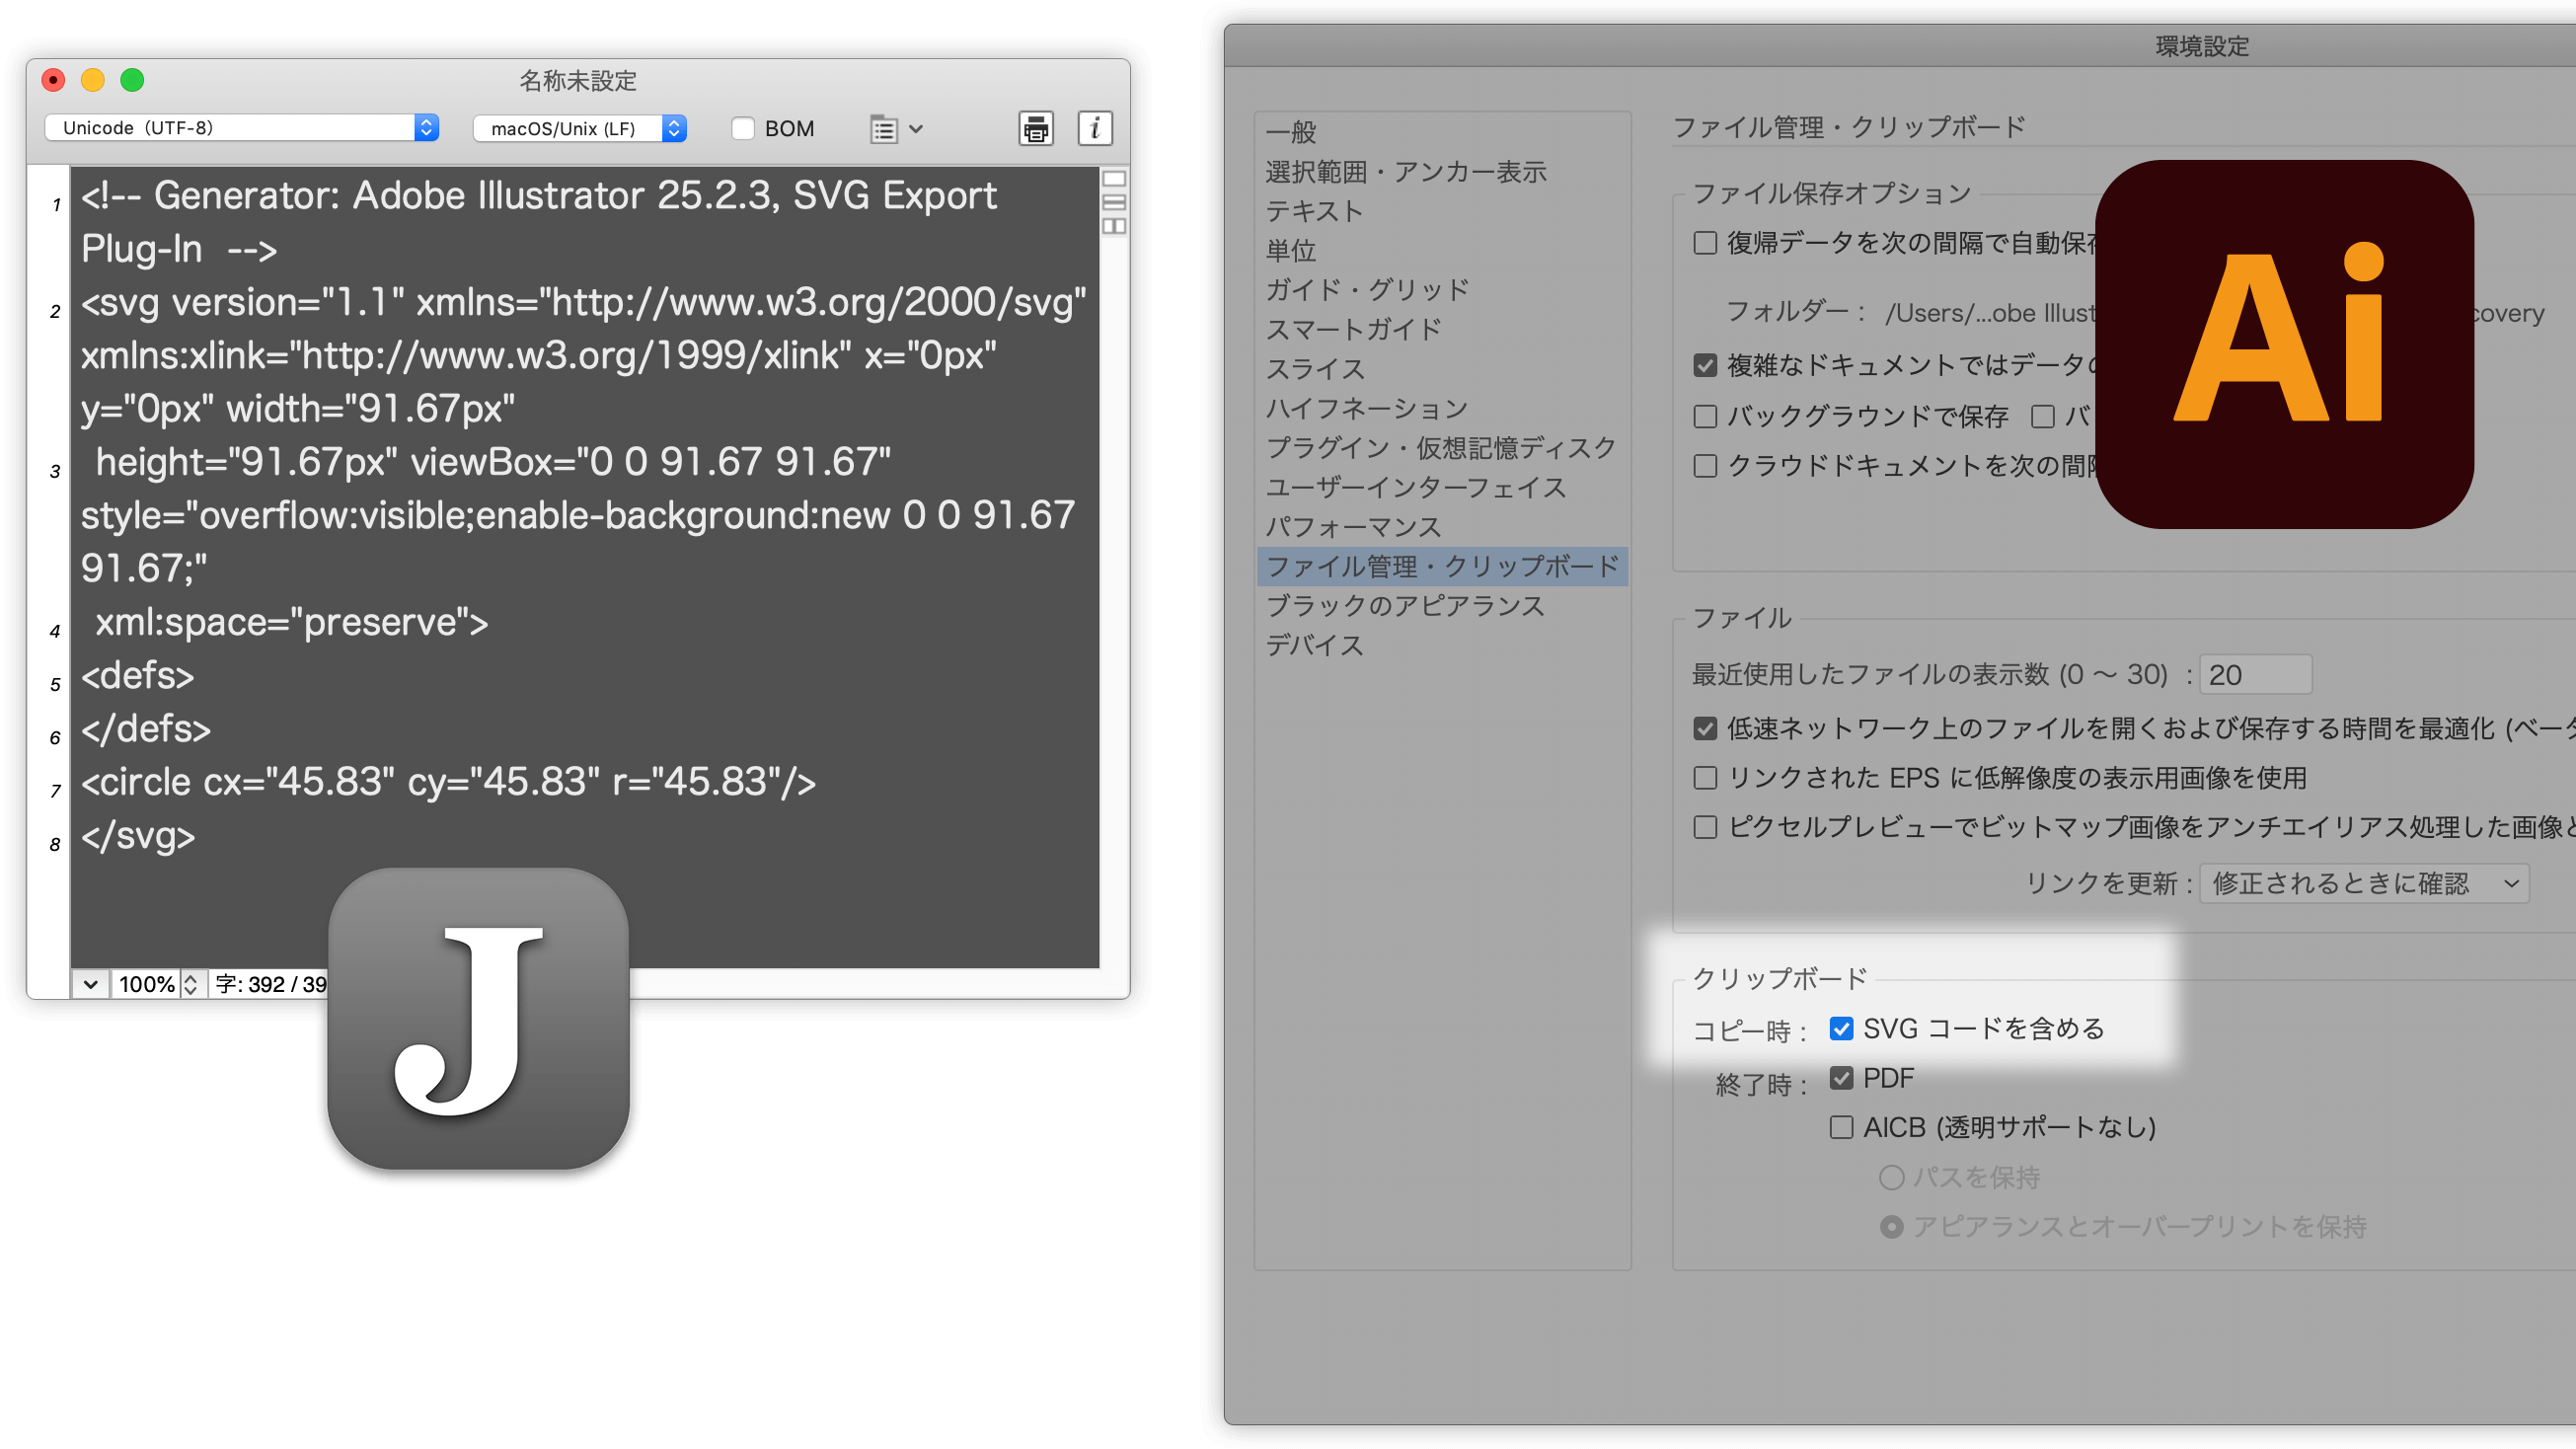Click the large Adobe Illustrator Ai logo
2576x1449 pixels.
coord(2284,344)
